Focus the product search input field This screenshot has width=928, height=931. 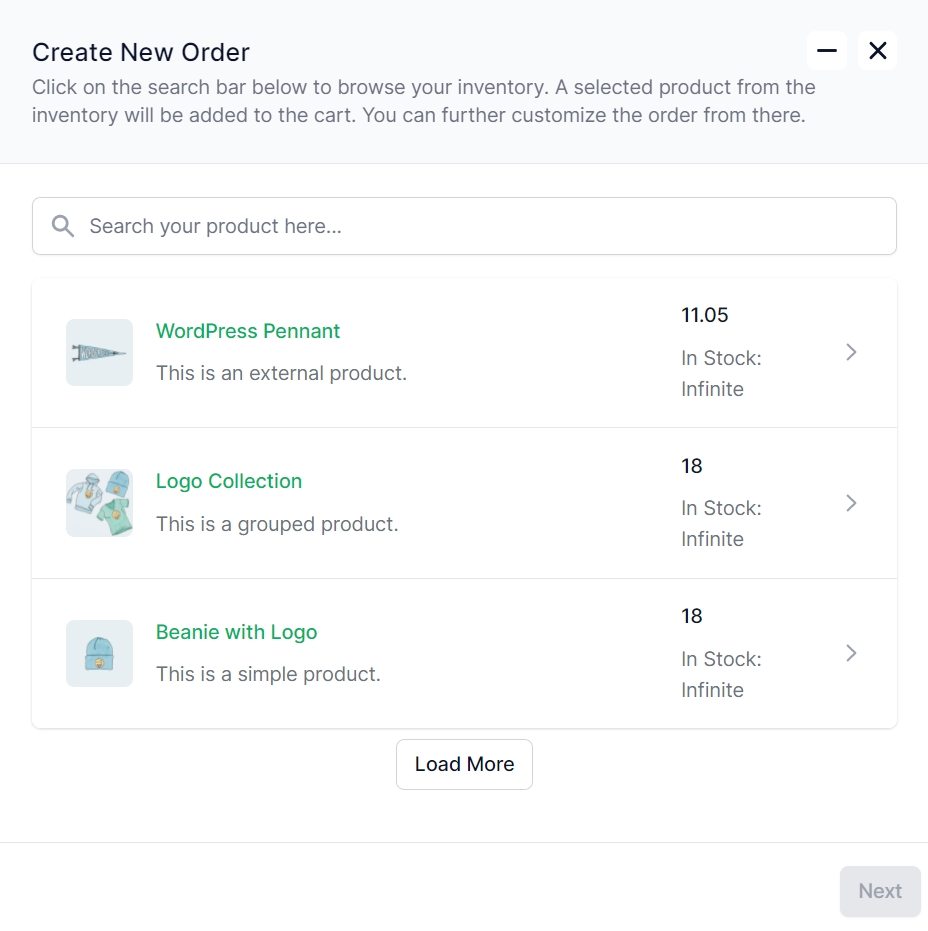point(464,226)
